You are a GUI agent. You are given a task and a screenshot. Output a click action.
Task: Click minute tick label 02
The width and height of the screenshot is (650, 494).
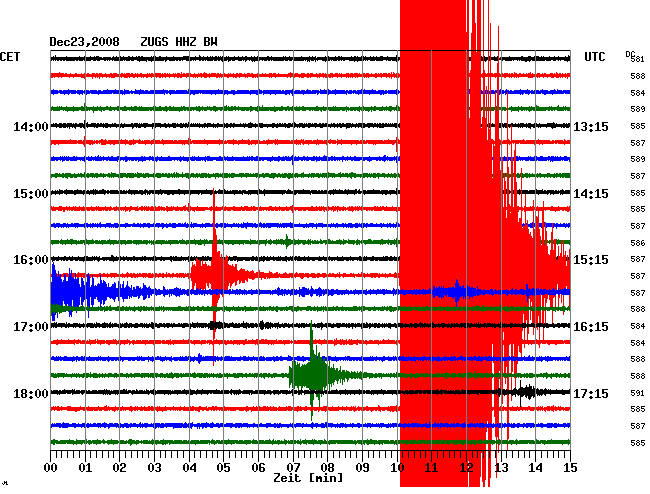coord(119,468)
